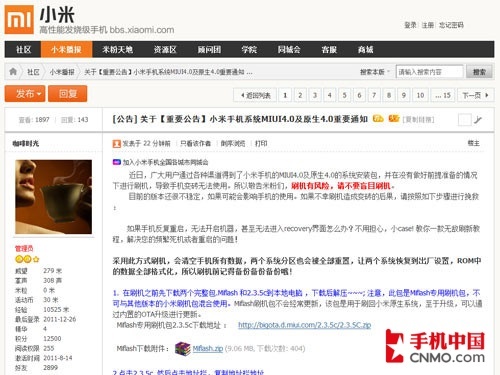Screen dimensions: 500x375
Task: Open the 加入小米手机全国各城市同城会 link
Action: pyautogui.click(x=165, y=162)
